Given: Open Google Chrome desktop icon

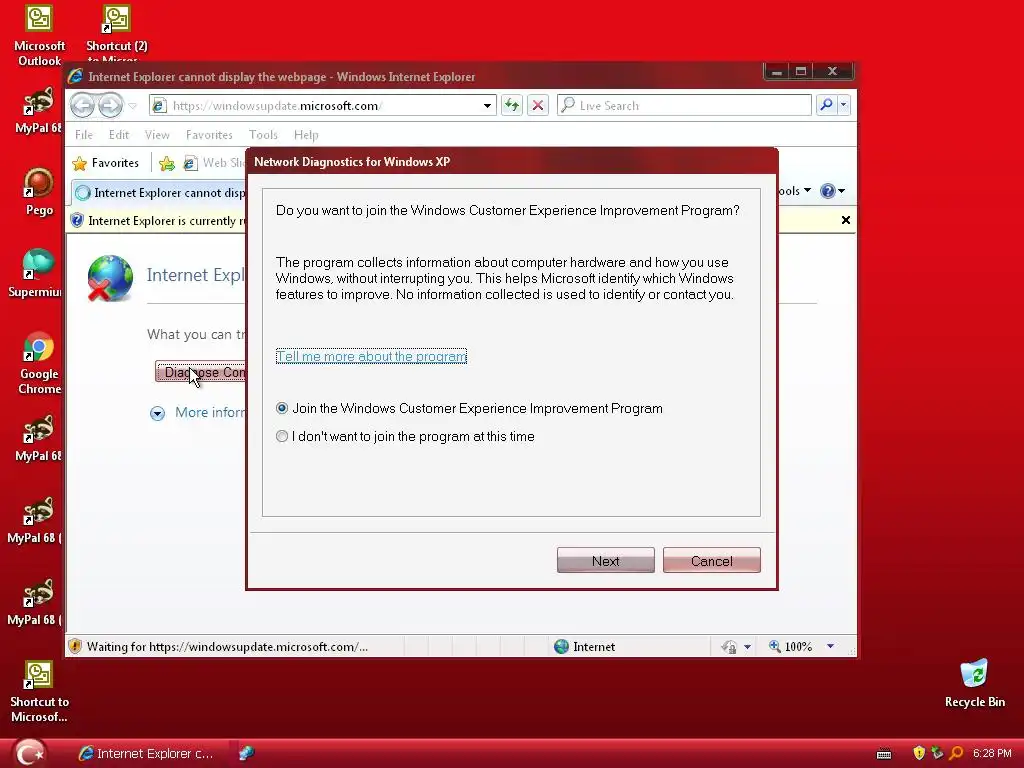Looking at the screenshot, I should (x=39, y=364).
